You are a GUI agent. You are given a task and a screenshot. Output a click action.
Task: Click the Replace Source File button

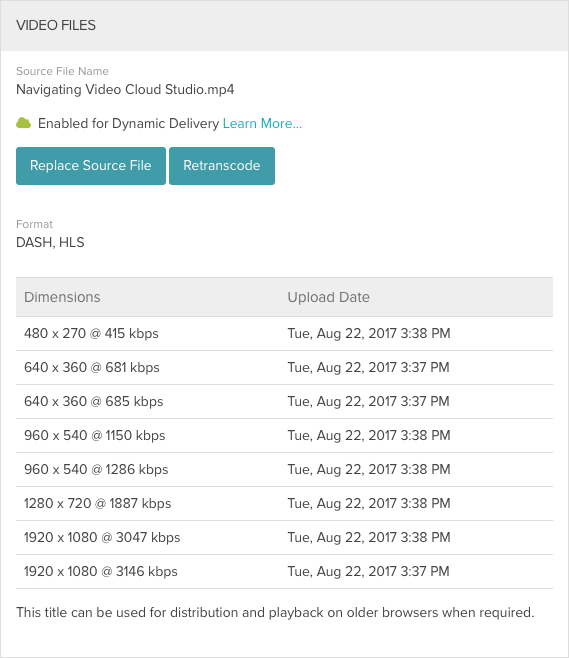[x=91, y=166]
